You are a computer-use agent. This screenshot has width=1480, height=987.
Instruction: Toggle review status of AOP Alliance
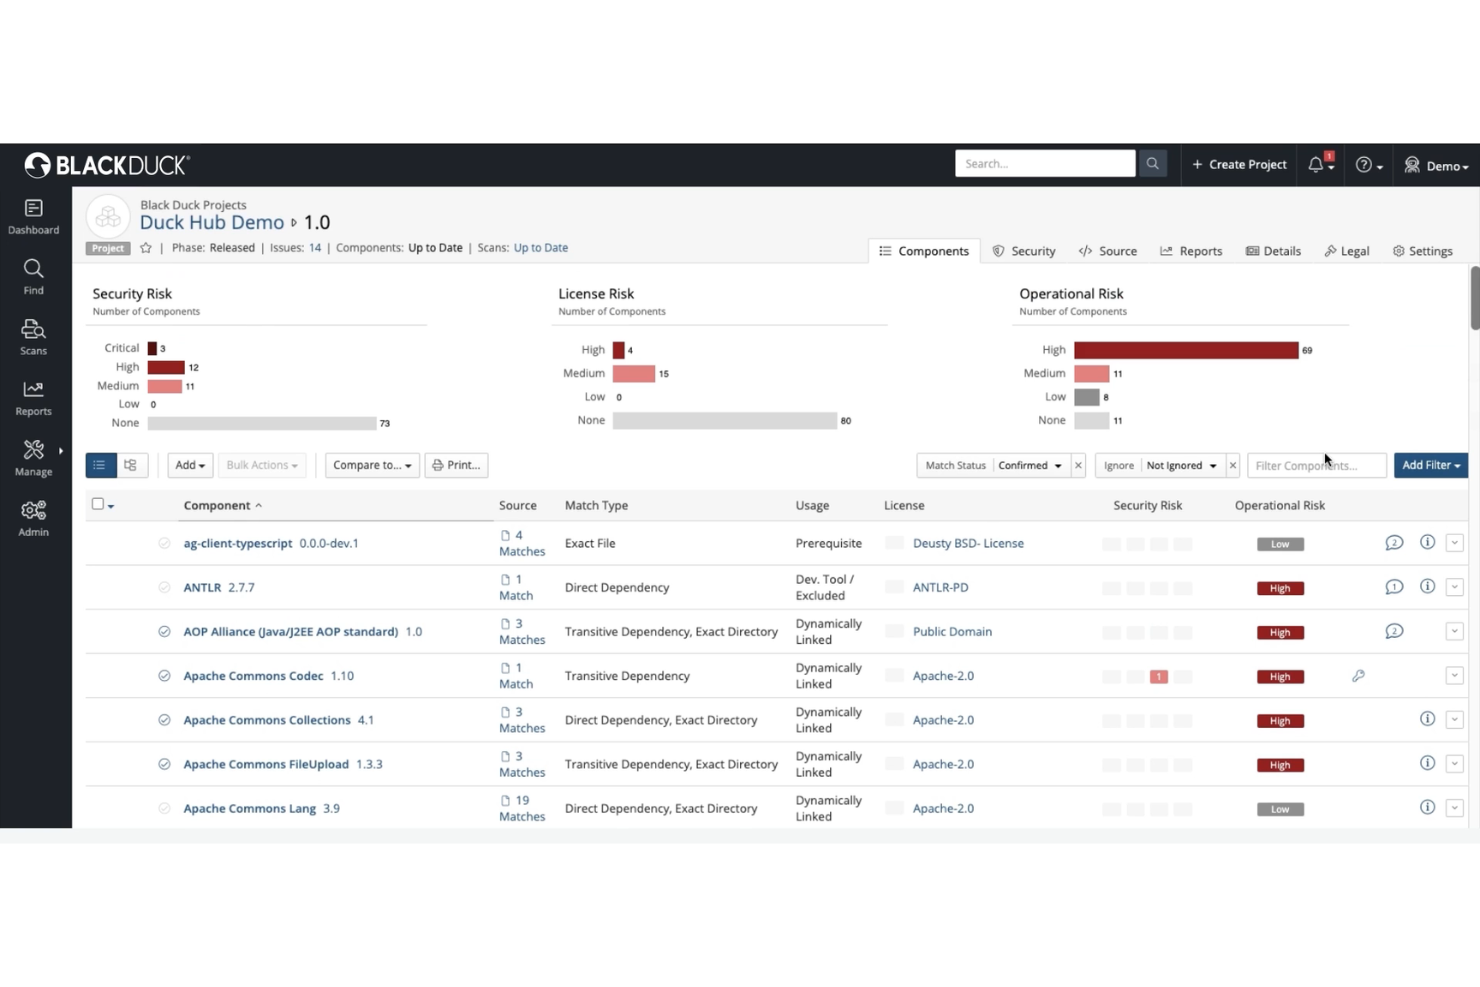point(164,631)
